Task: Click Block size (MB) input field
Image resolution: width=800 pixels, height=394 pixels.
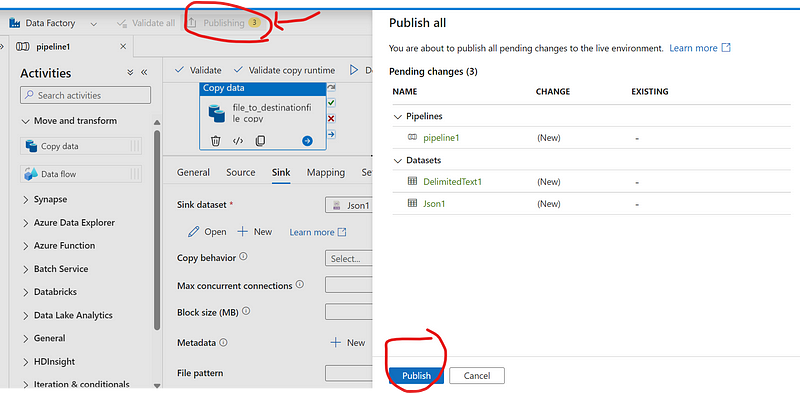Action: [349, 311]
